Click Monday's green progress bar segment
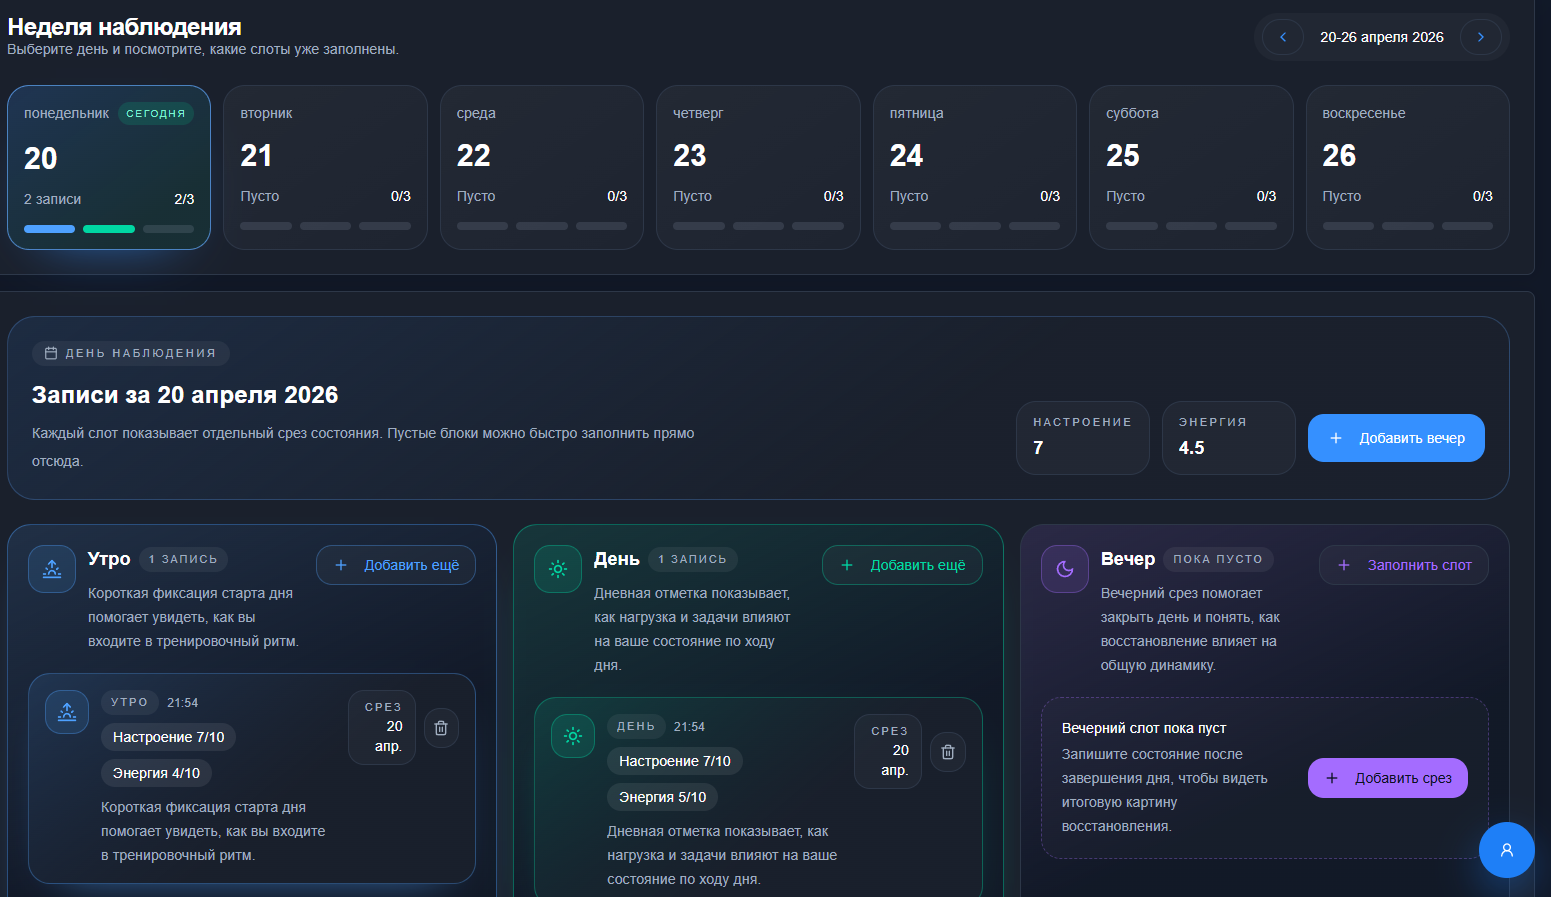The height and width of the screenshot is (897, 1551). coord(109,229)
